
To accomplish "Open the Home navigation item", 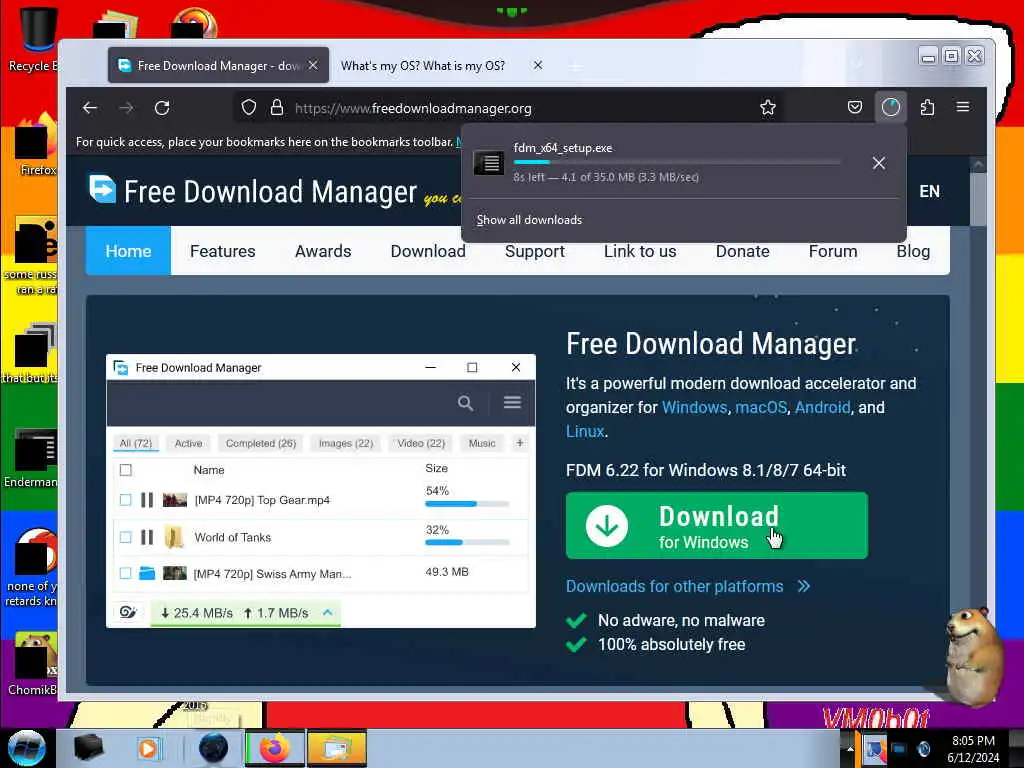I will tap(128, 251).
